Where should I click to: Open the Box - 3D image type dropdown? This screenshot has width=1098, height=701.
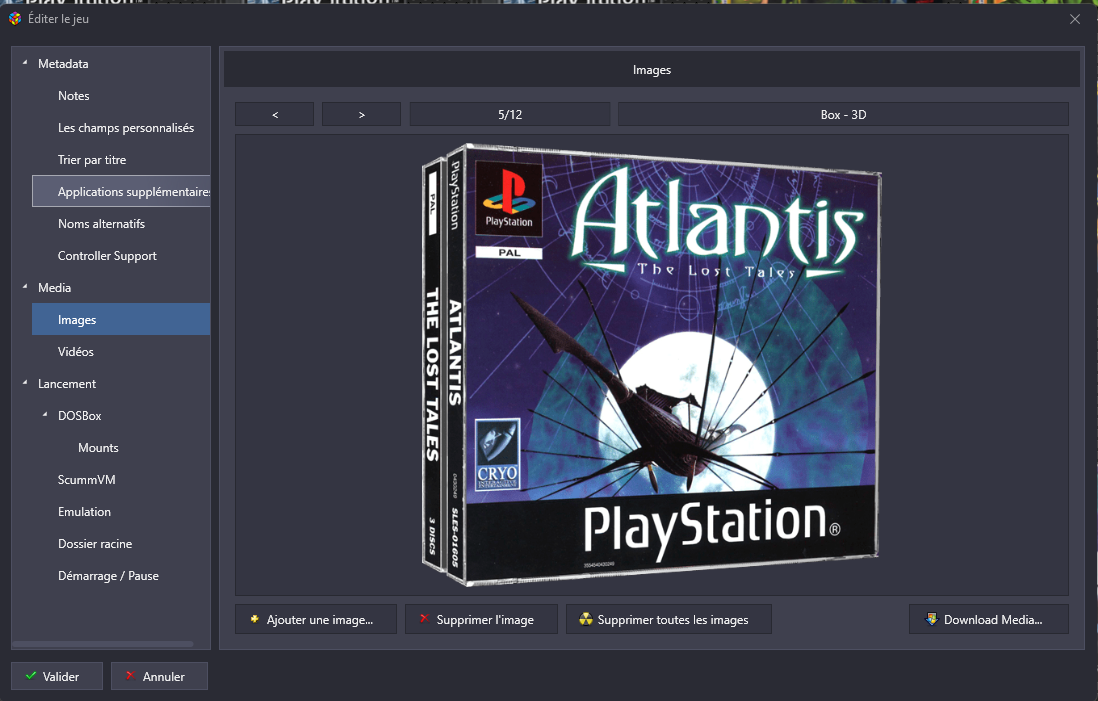coord(843,114)
